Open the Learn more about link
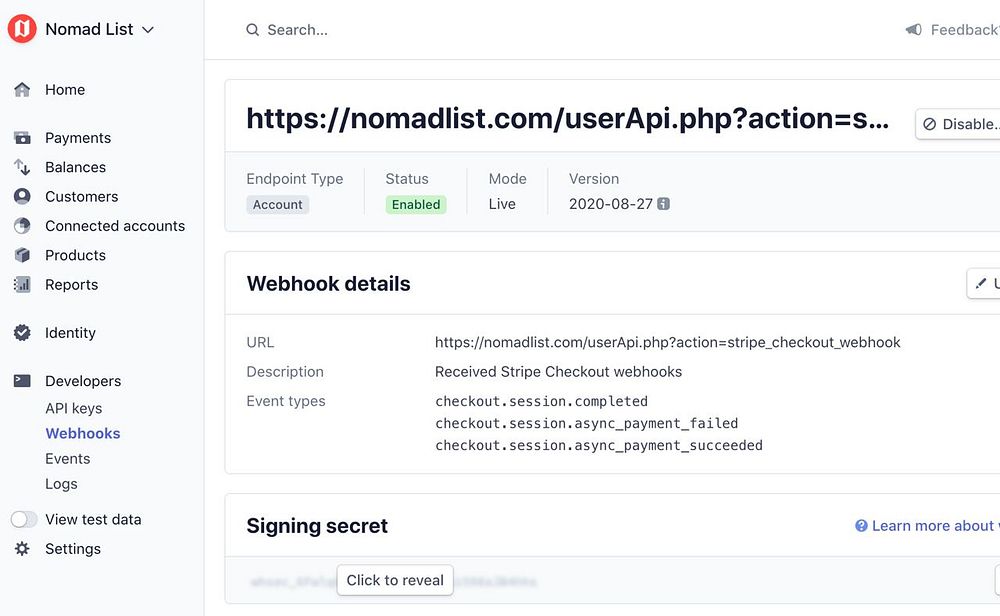 click(930, 526)
